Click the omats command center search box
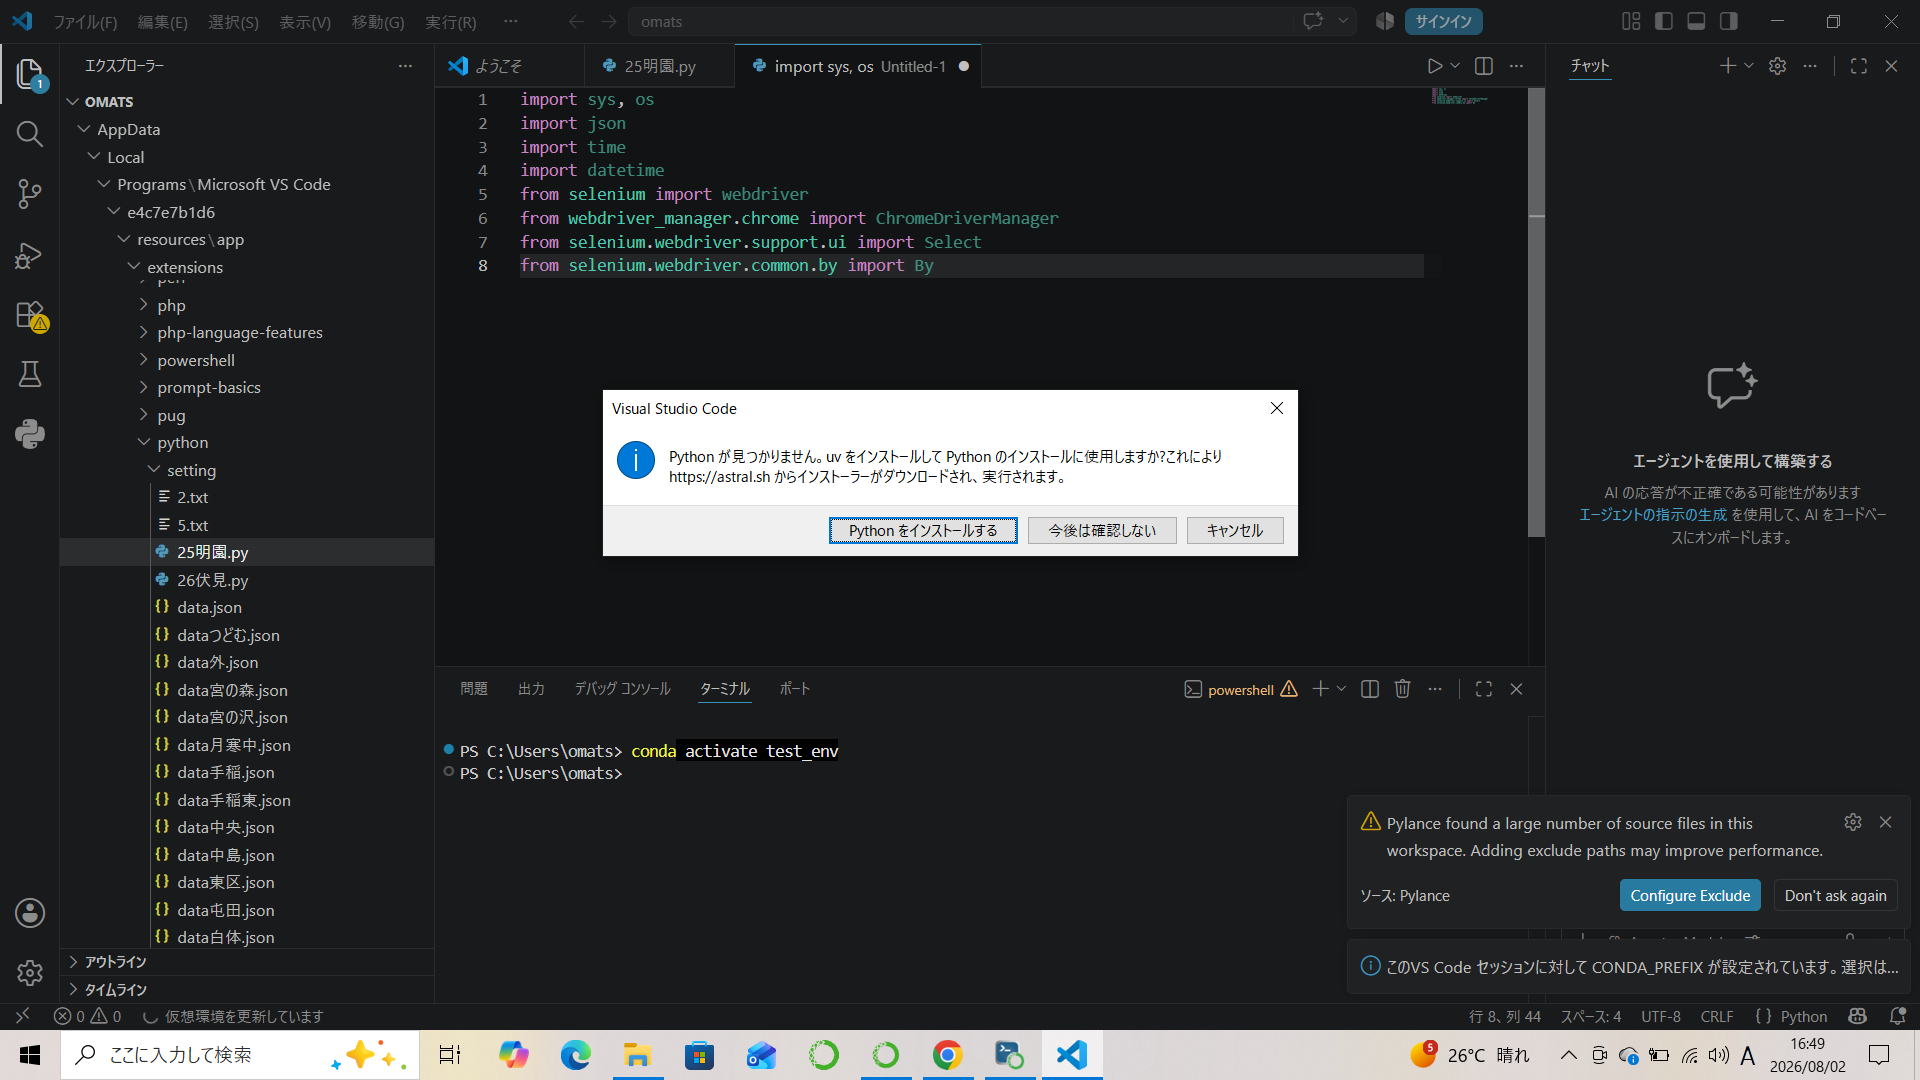Screen dimensions: 1920x1080 tap(961, 21)
